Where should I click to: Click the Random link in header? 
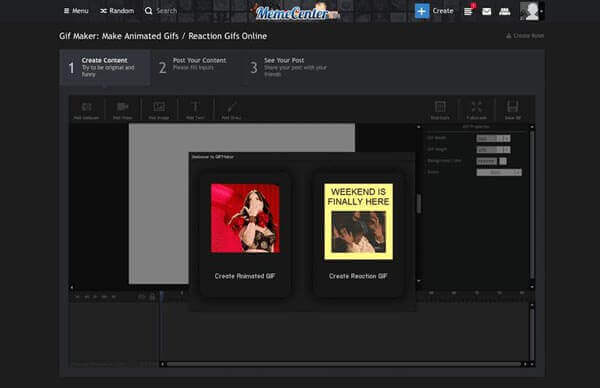tap(117, 11)
